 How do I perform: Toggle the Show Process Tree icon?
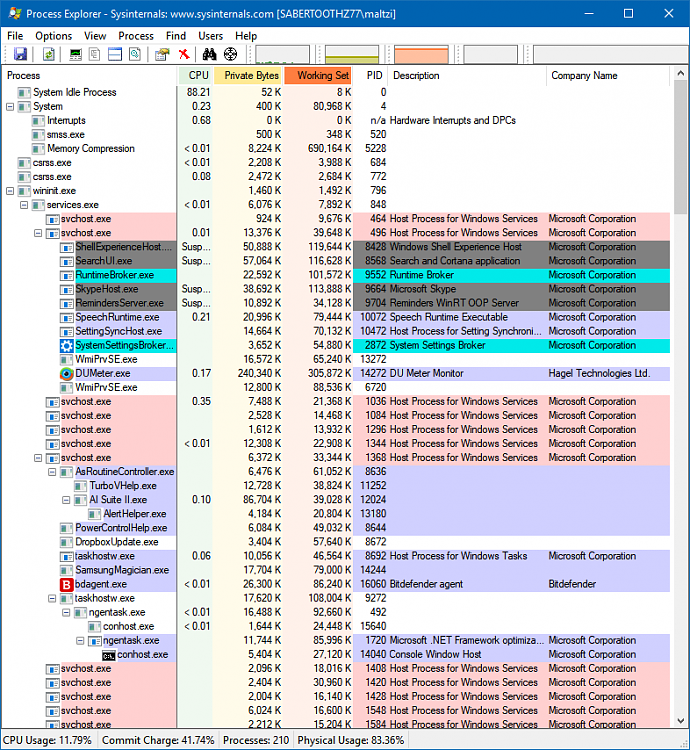95,54
